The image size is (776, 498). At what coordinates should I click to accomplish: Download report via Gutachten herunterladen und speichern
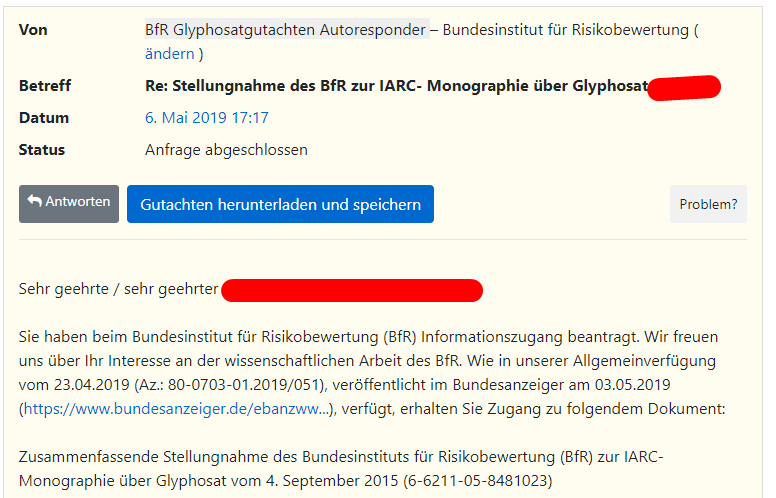(x=280, y=204)
